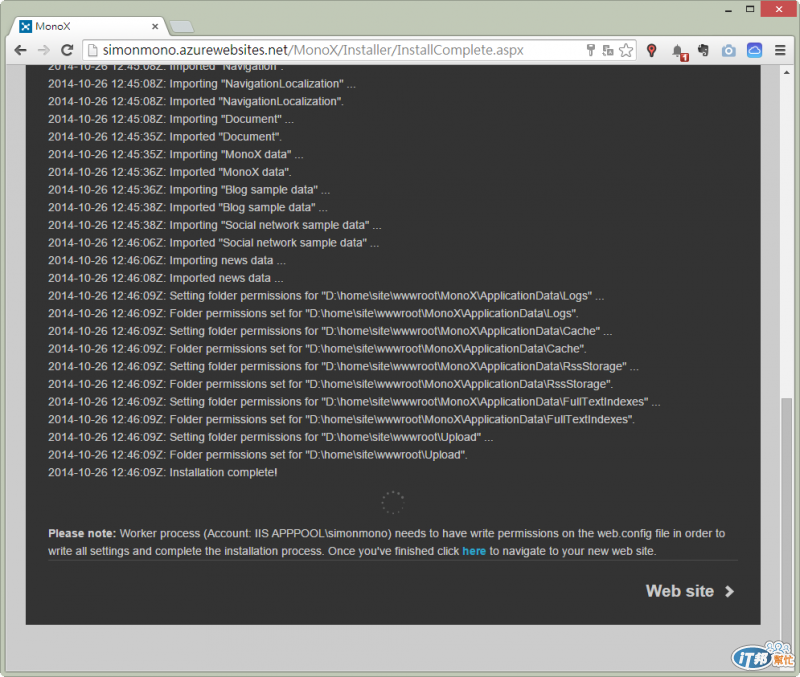This screenshot has height=677, width=800.
Task: Click the page icon in the address bar
Action: coord(92,50)
